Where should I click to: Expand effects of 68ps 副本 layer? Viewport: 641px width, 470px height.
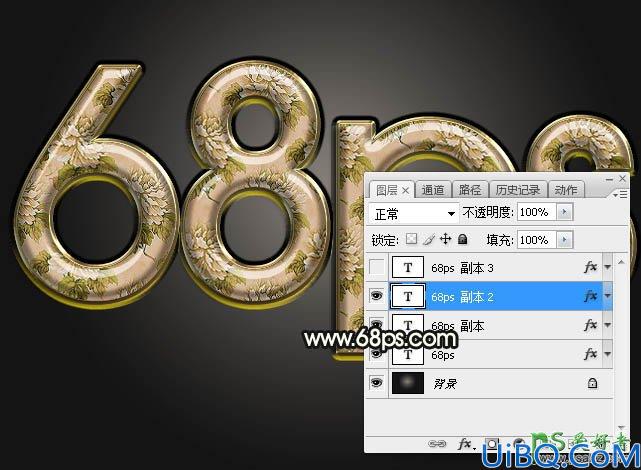607,325
